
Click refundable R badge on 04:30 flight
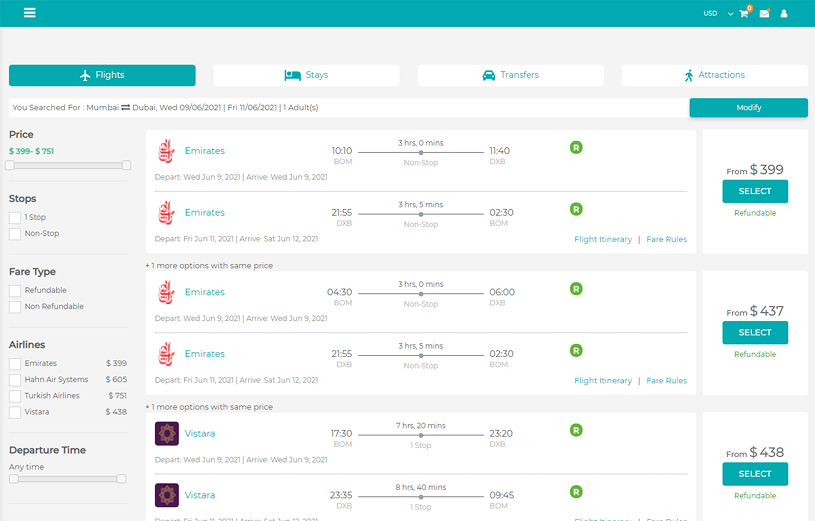coord(576,289)
